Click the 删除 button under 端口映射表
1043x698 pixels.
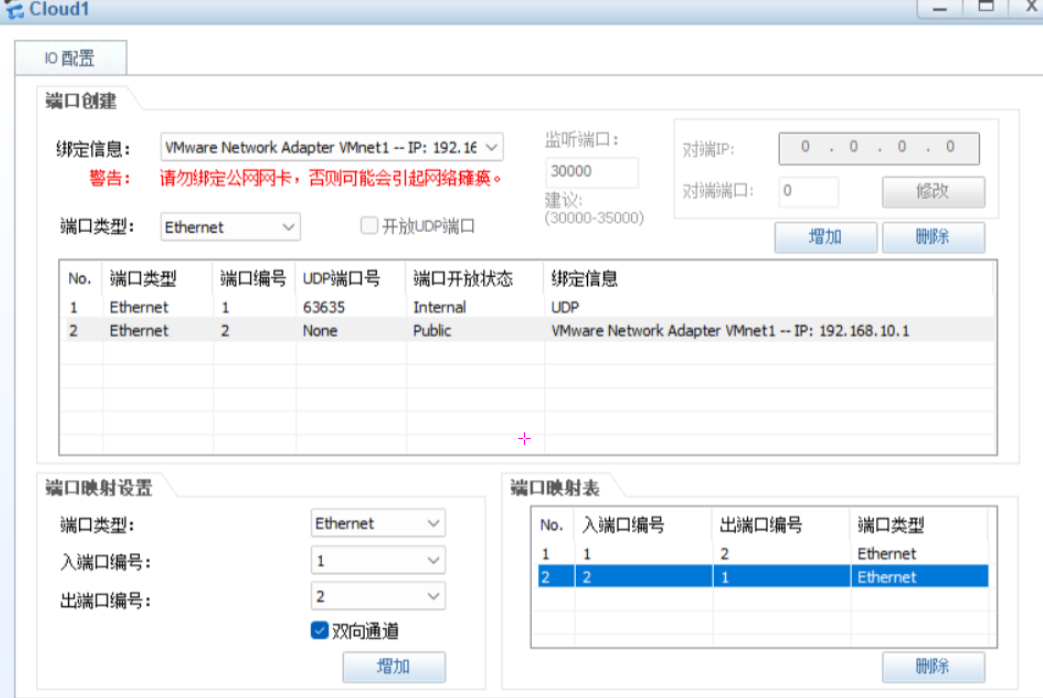[x=933, y=666]
